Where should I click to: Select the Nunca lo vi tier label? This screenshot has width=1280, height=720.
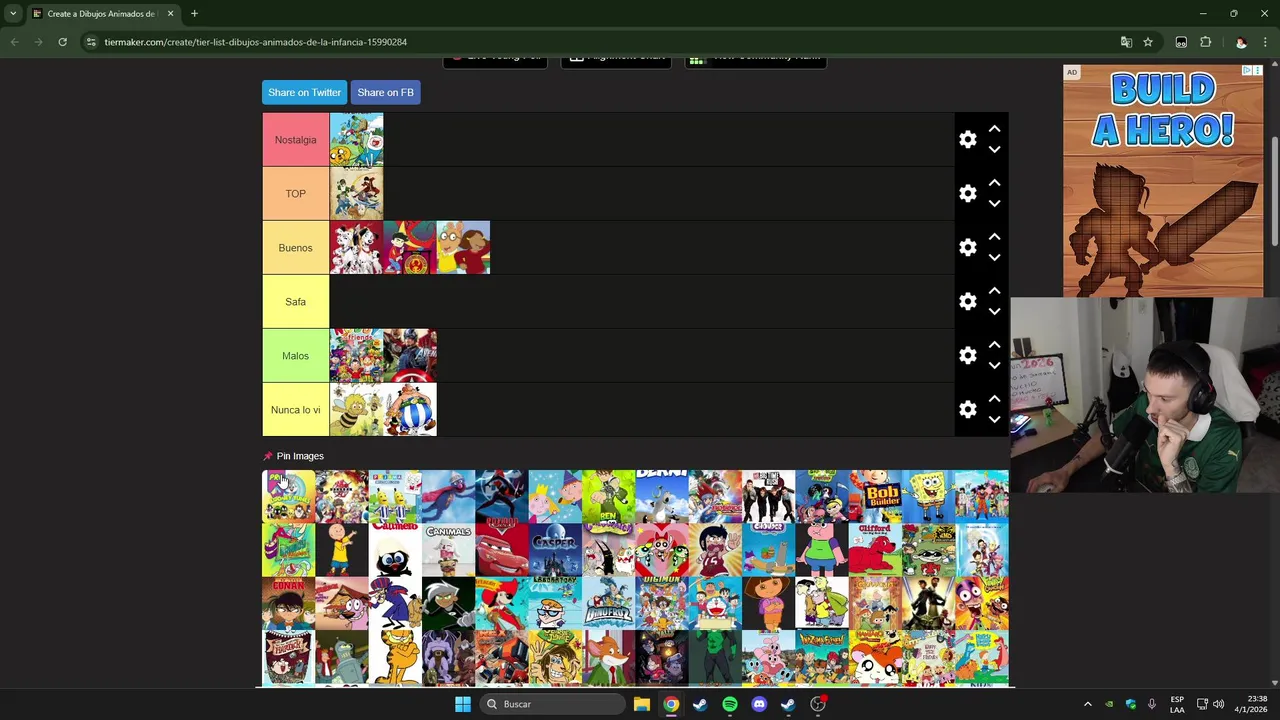click(295, 410)
